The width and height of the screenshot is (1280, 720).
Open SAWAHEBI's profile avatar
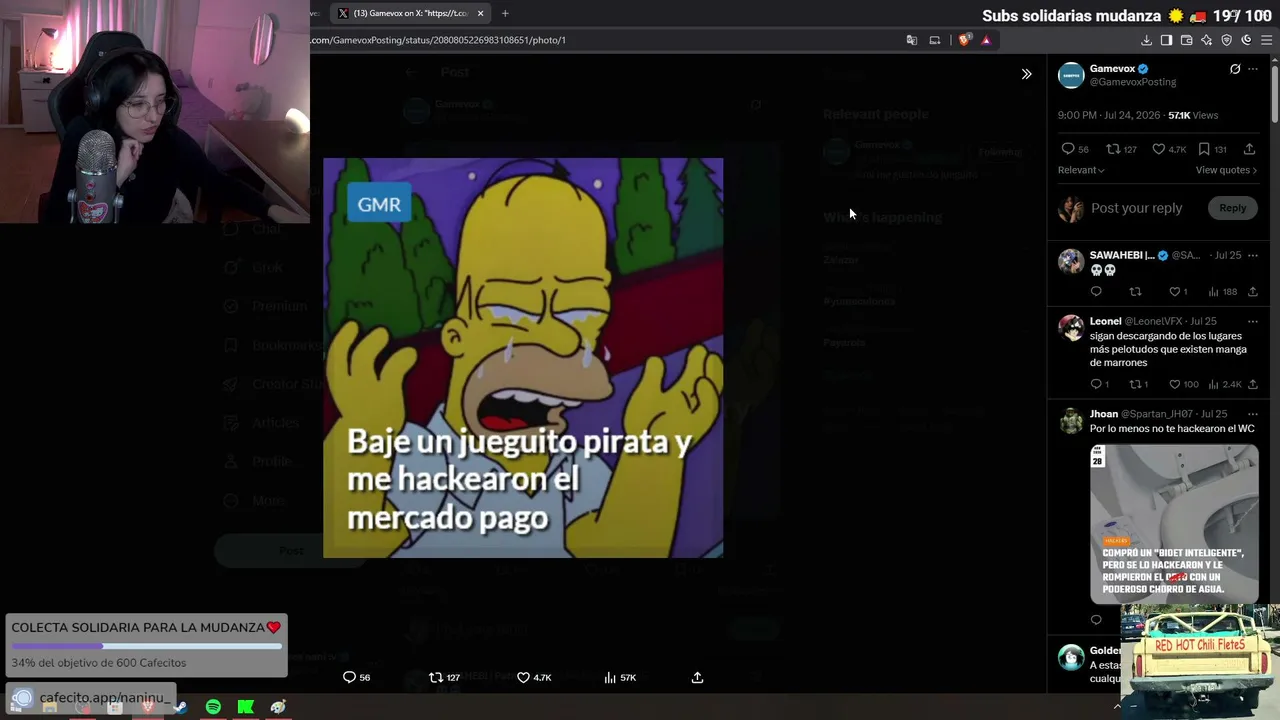(1071, 261)
